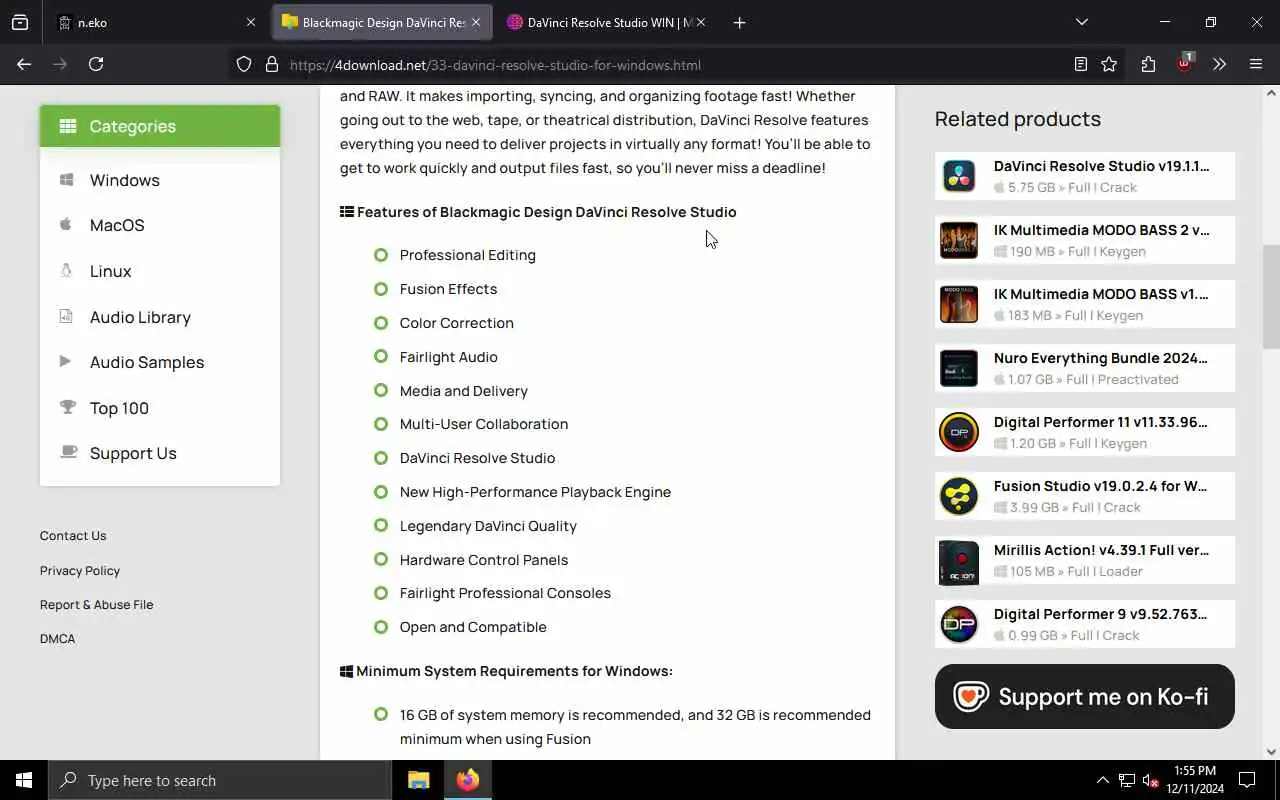Click the Fairlight Audio feature text

[x=448, y=357]
